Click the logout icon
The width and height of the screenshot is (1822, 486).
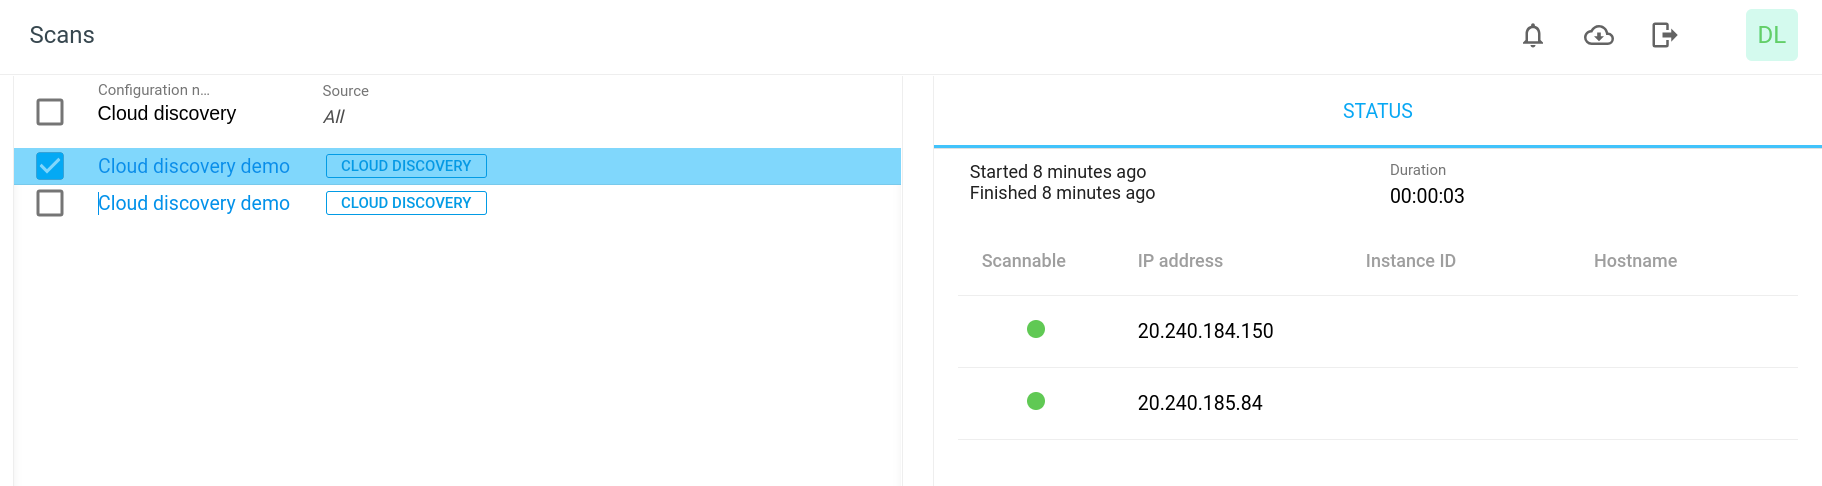pyautogui.click(x=1663, y=36)
